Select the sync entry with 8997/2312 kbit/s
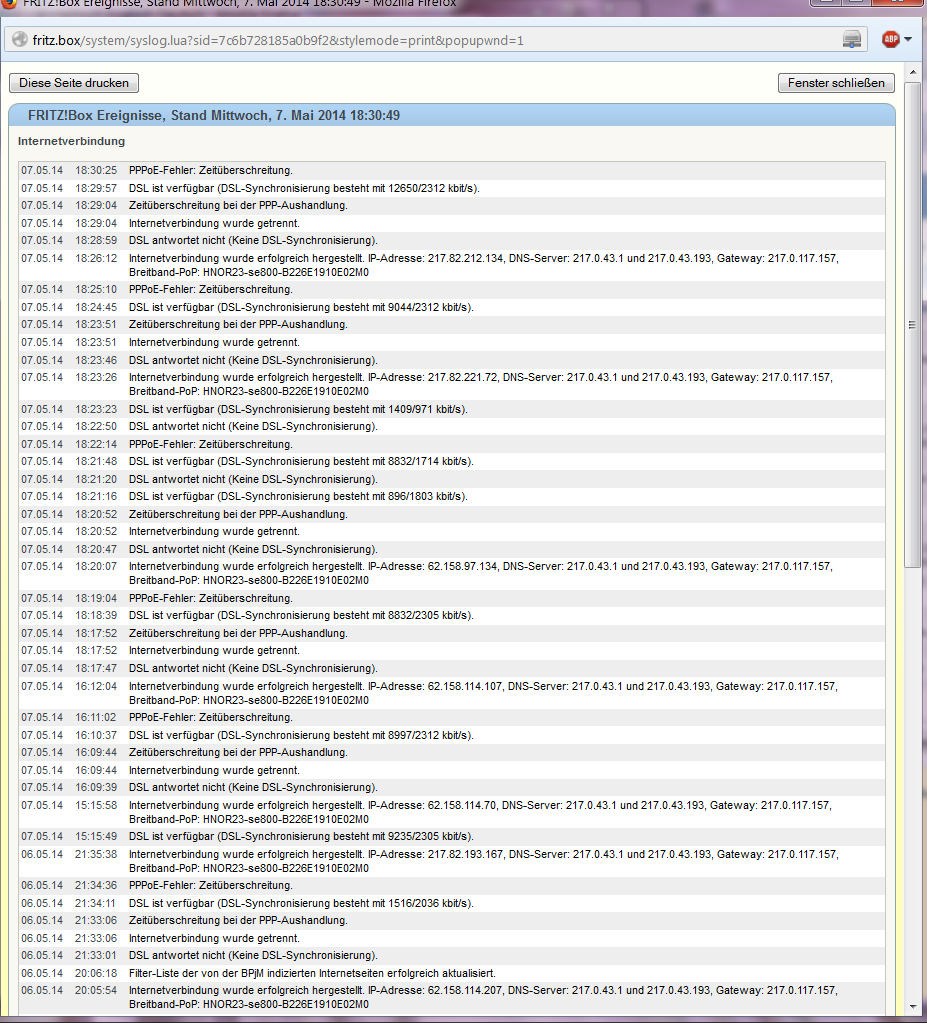This screenshot has width=927, height=1023. tap(451, 735)
